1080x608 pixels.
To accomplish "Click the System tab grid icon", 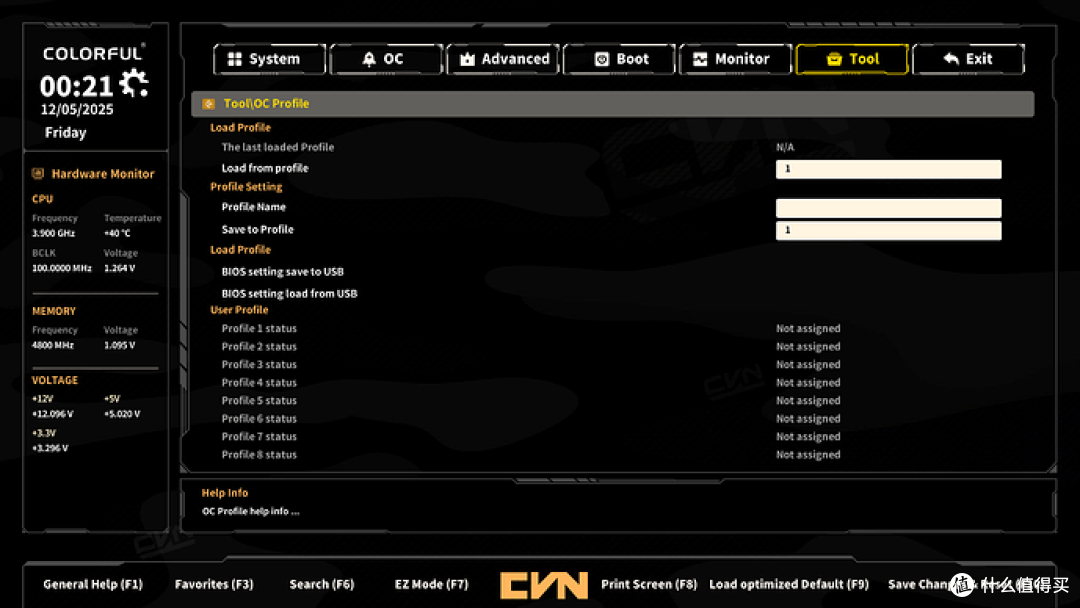I will click(235, 59).
